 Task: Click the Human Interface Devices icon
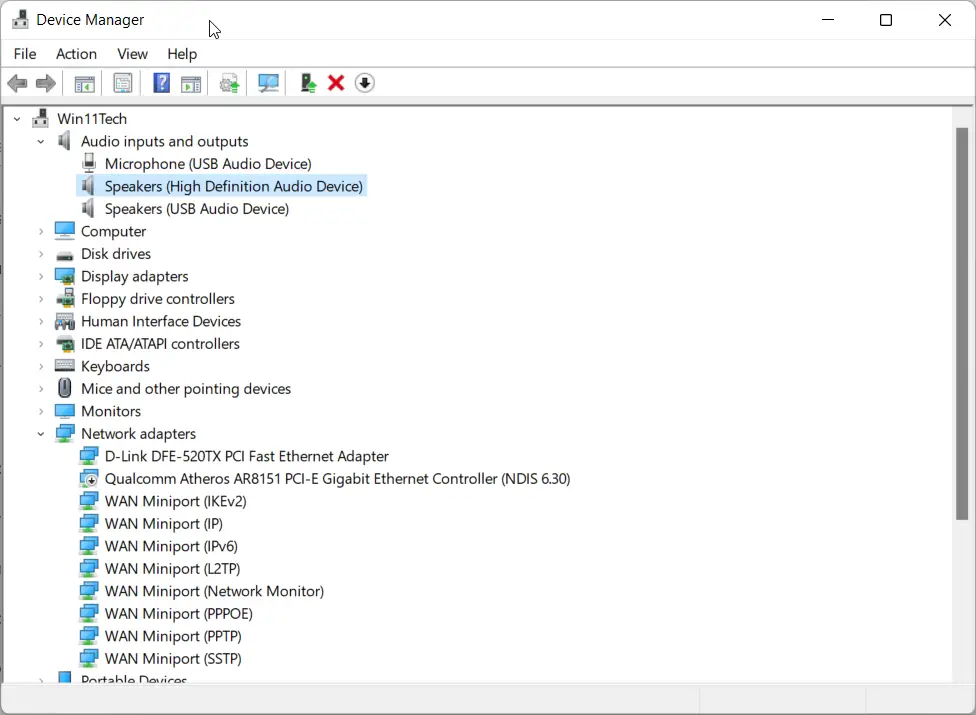pos(65,321)
